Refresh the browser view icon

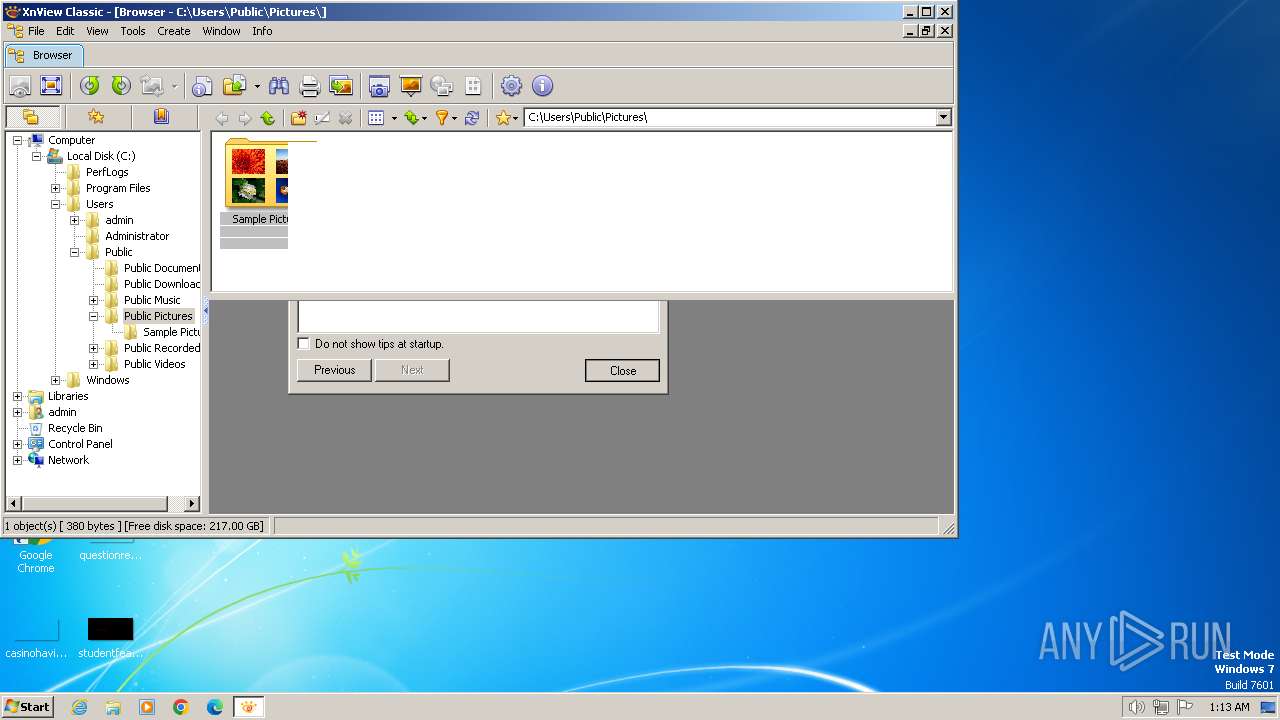point(472,118)
